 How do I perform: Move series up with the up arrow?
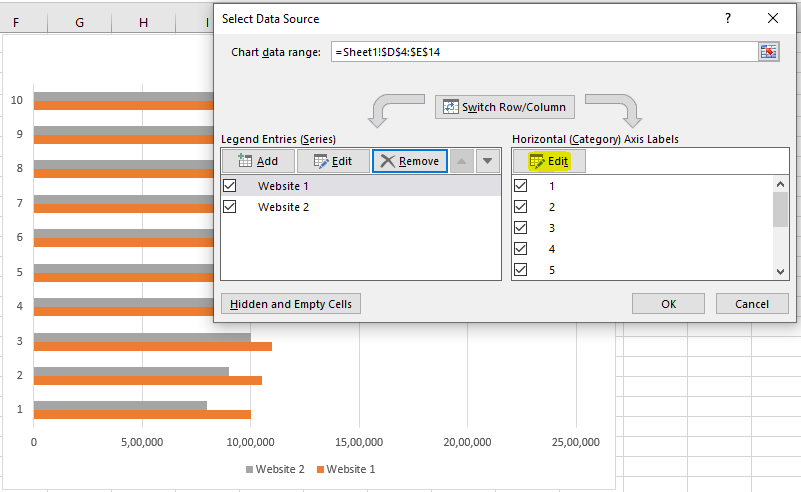tap(461, 161)
